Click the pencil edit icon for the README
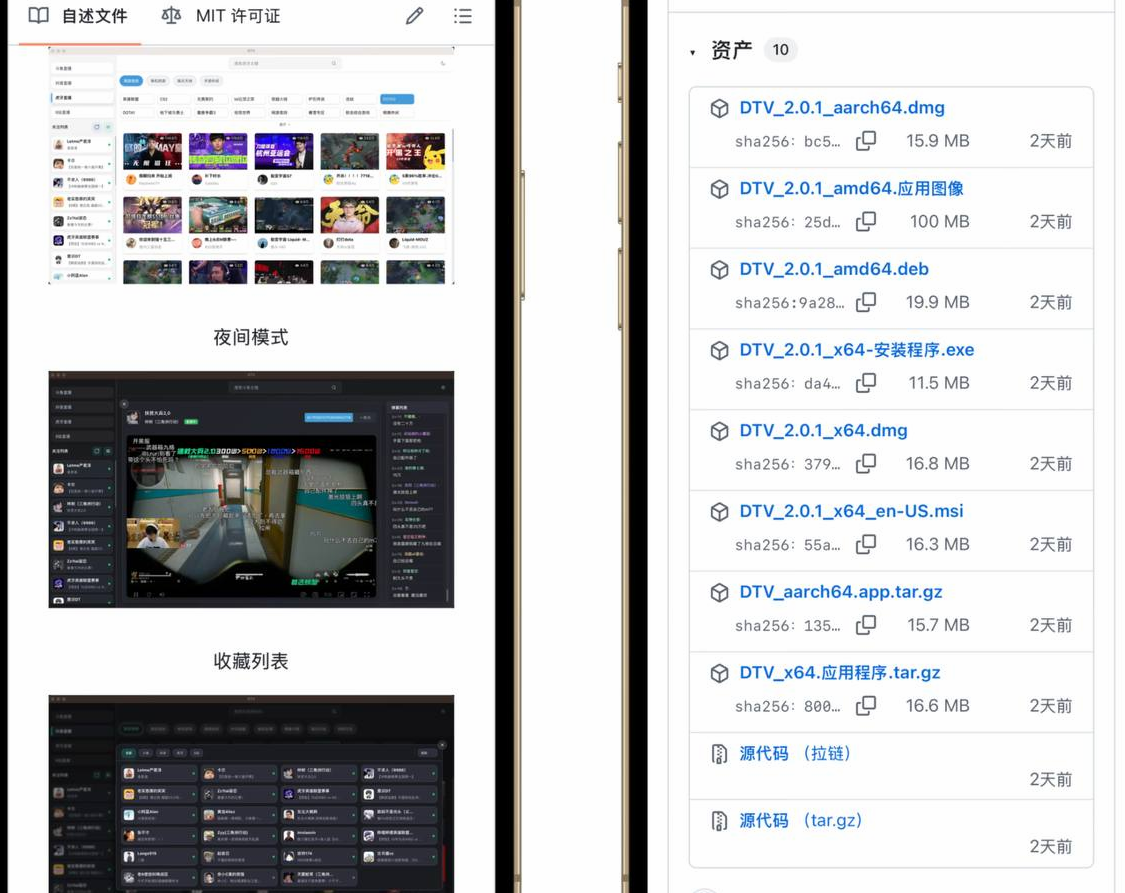Screen dimensions: 1125x893 click(415, 16)
